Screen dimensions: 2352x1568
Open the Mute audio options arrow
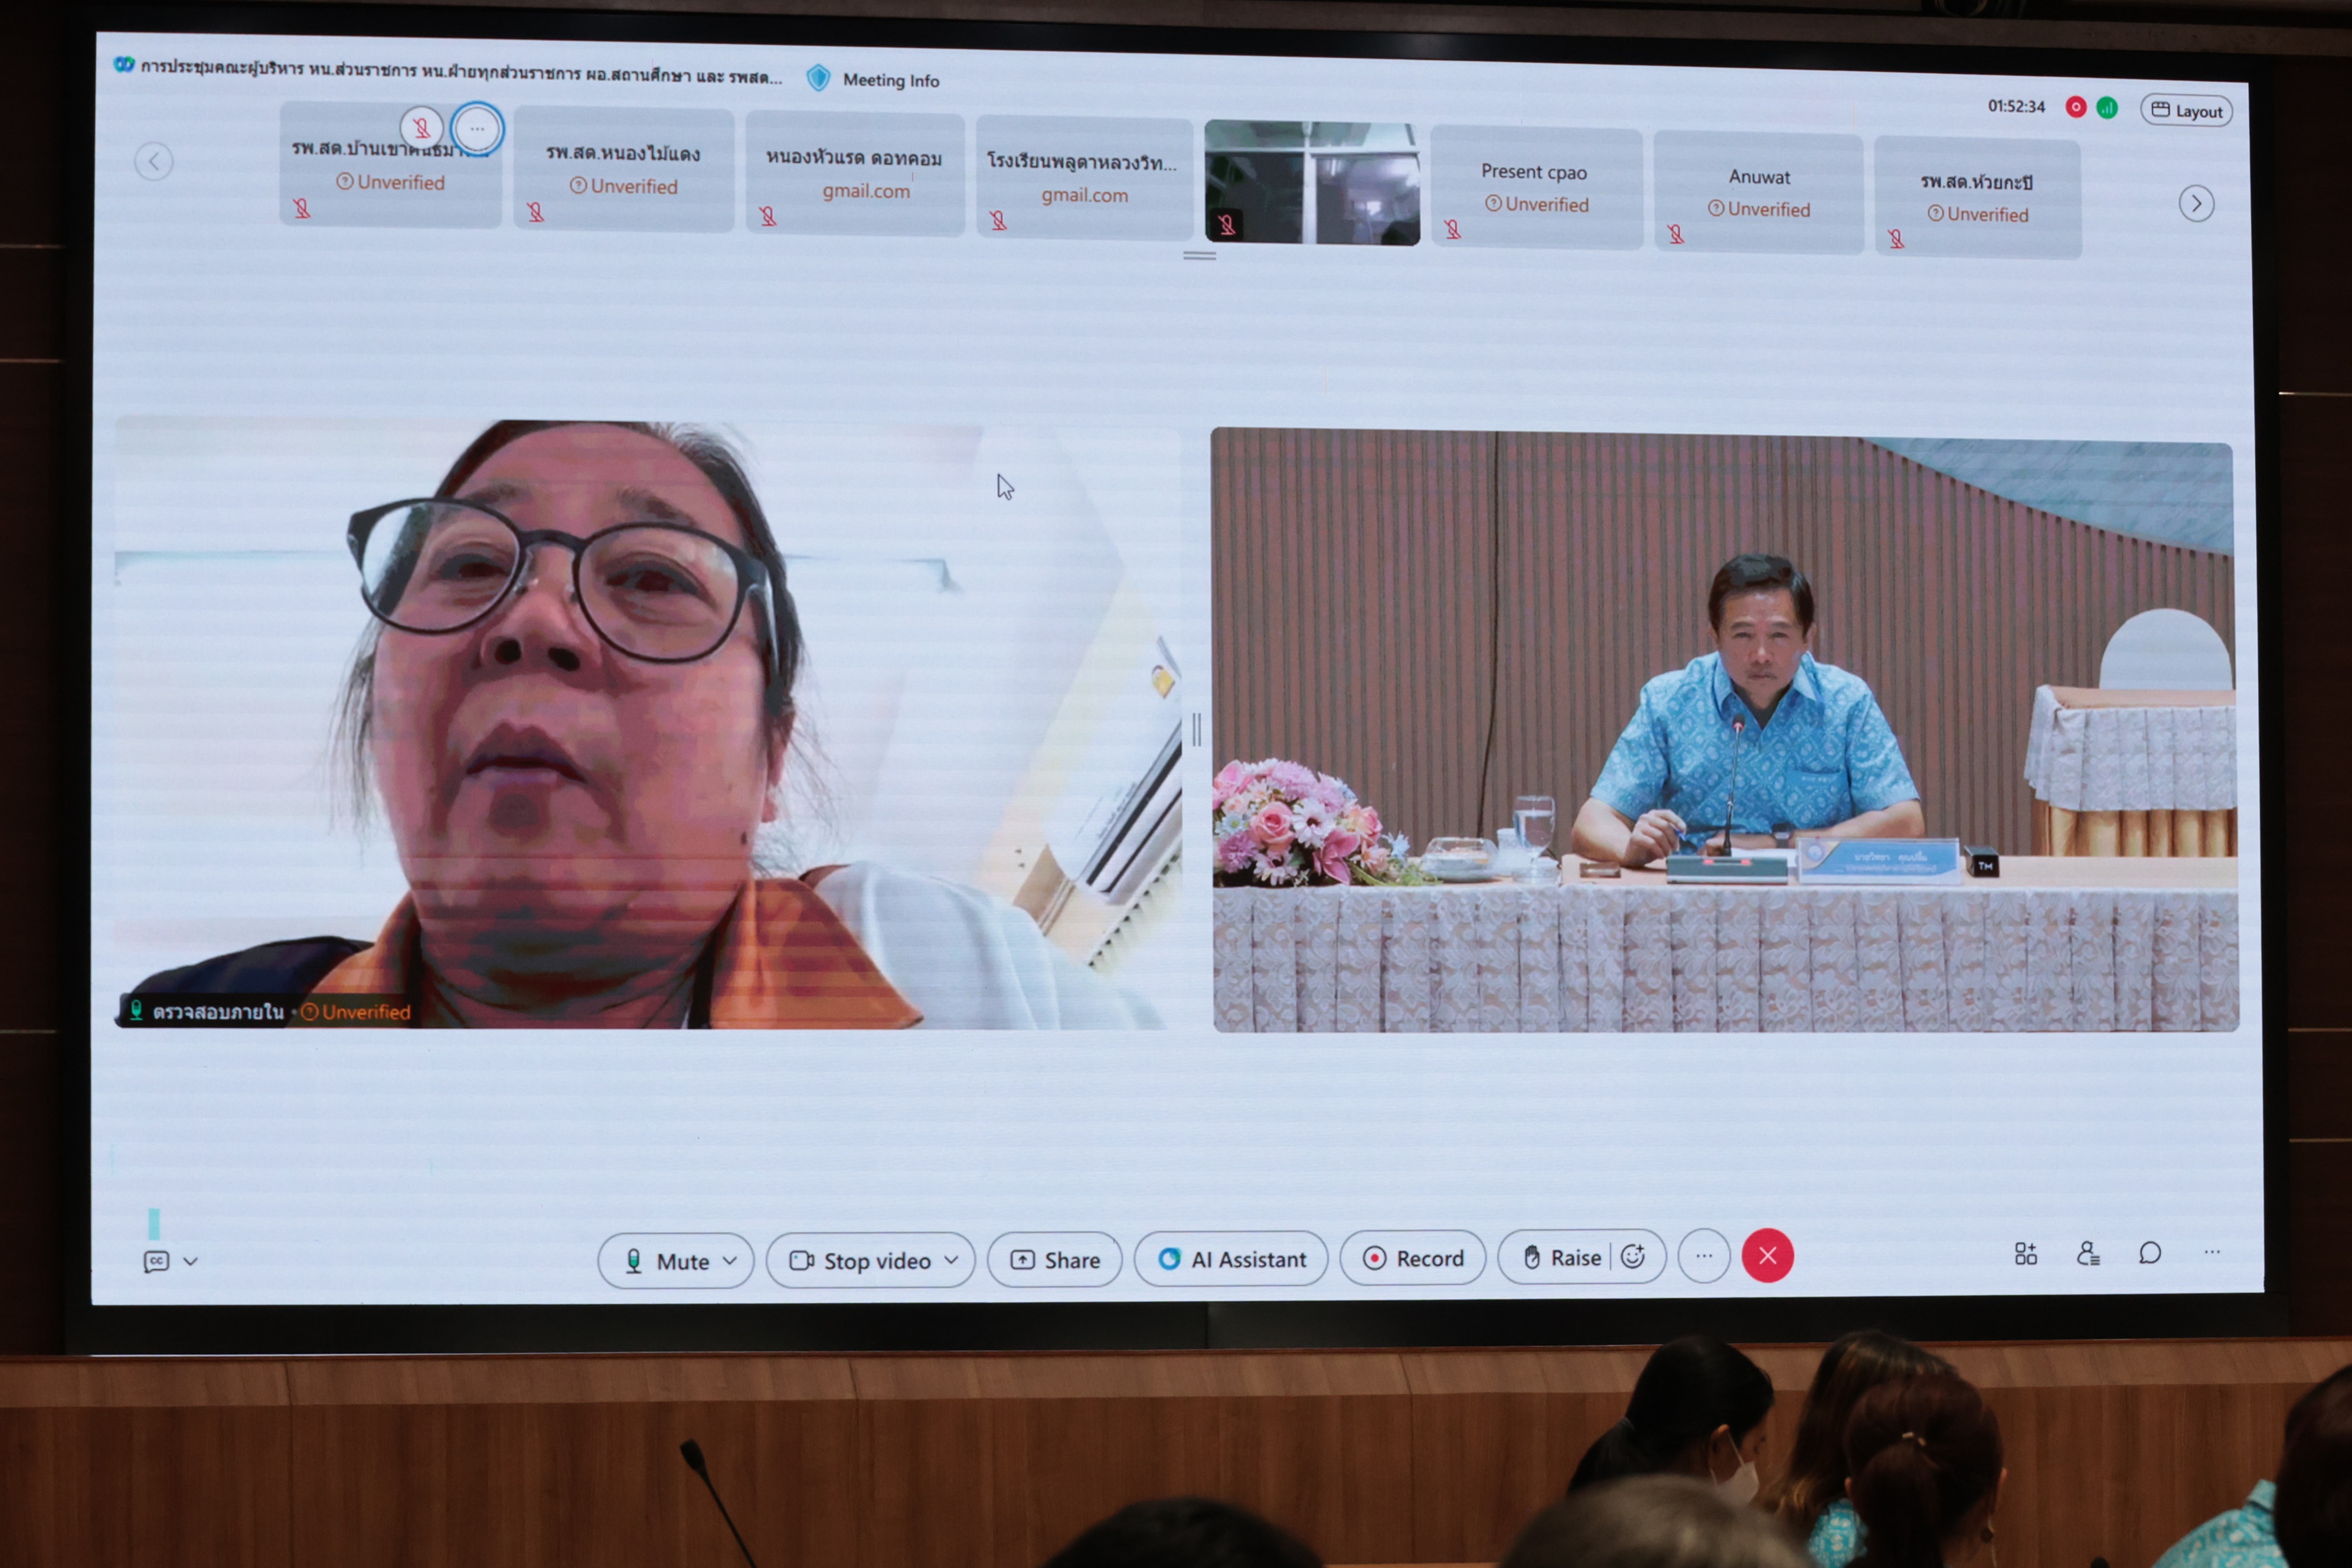pos(730,1261)
